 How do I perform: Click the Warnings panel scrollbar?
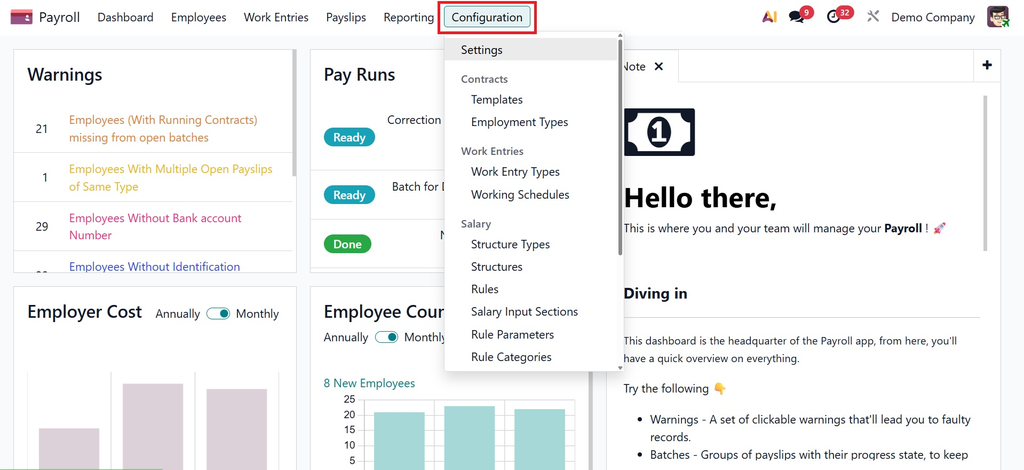tap(294, 112)
